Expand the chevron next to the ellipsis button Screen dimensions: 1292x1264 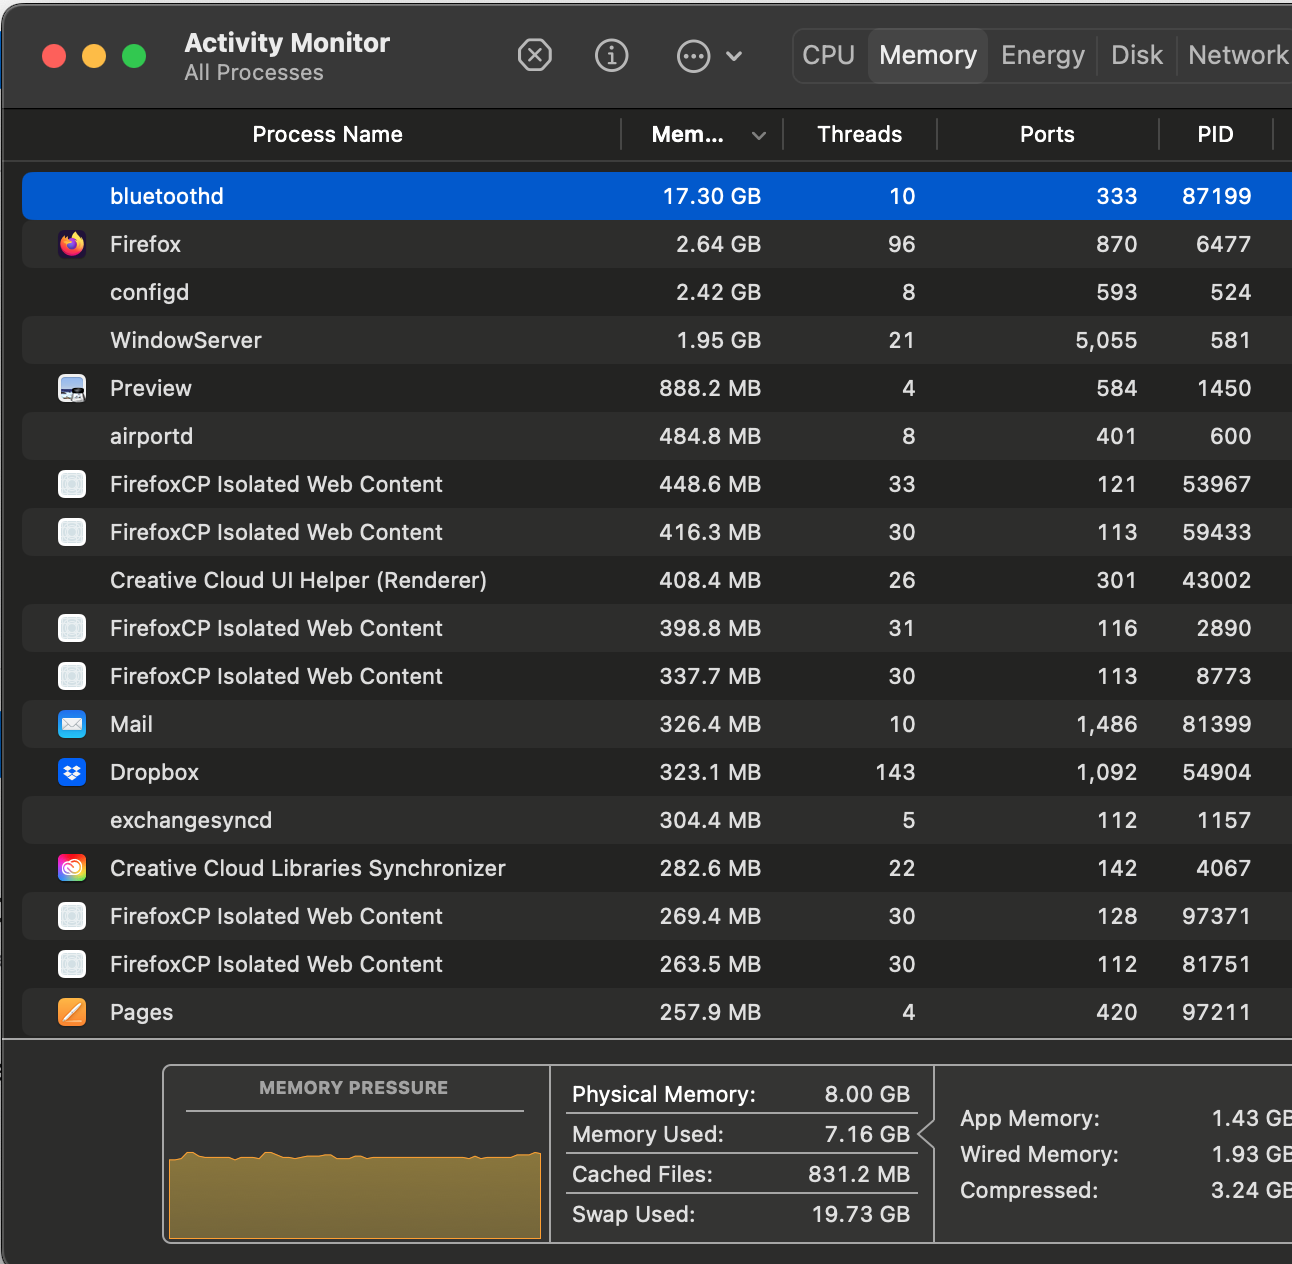pos(735,56)
